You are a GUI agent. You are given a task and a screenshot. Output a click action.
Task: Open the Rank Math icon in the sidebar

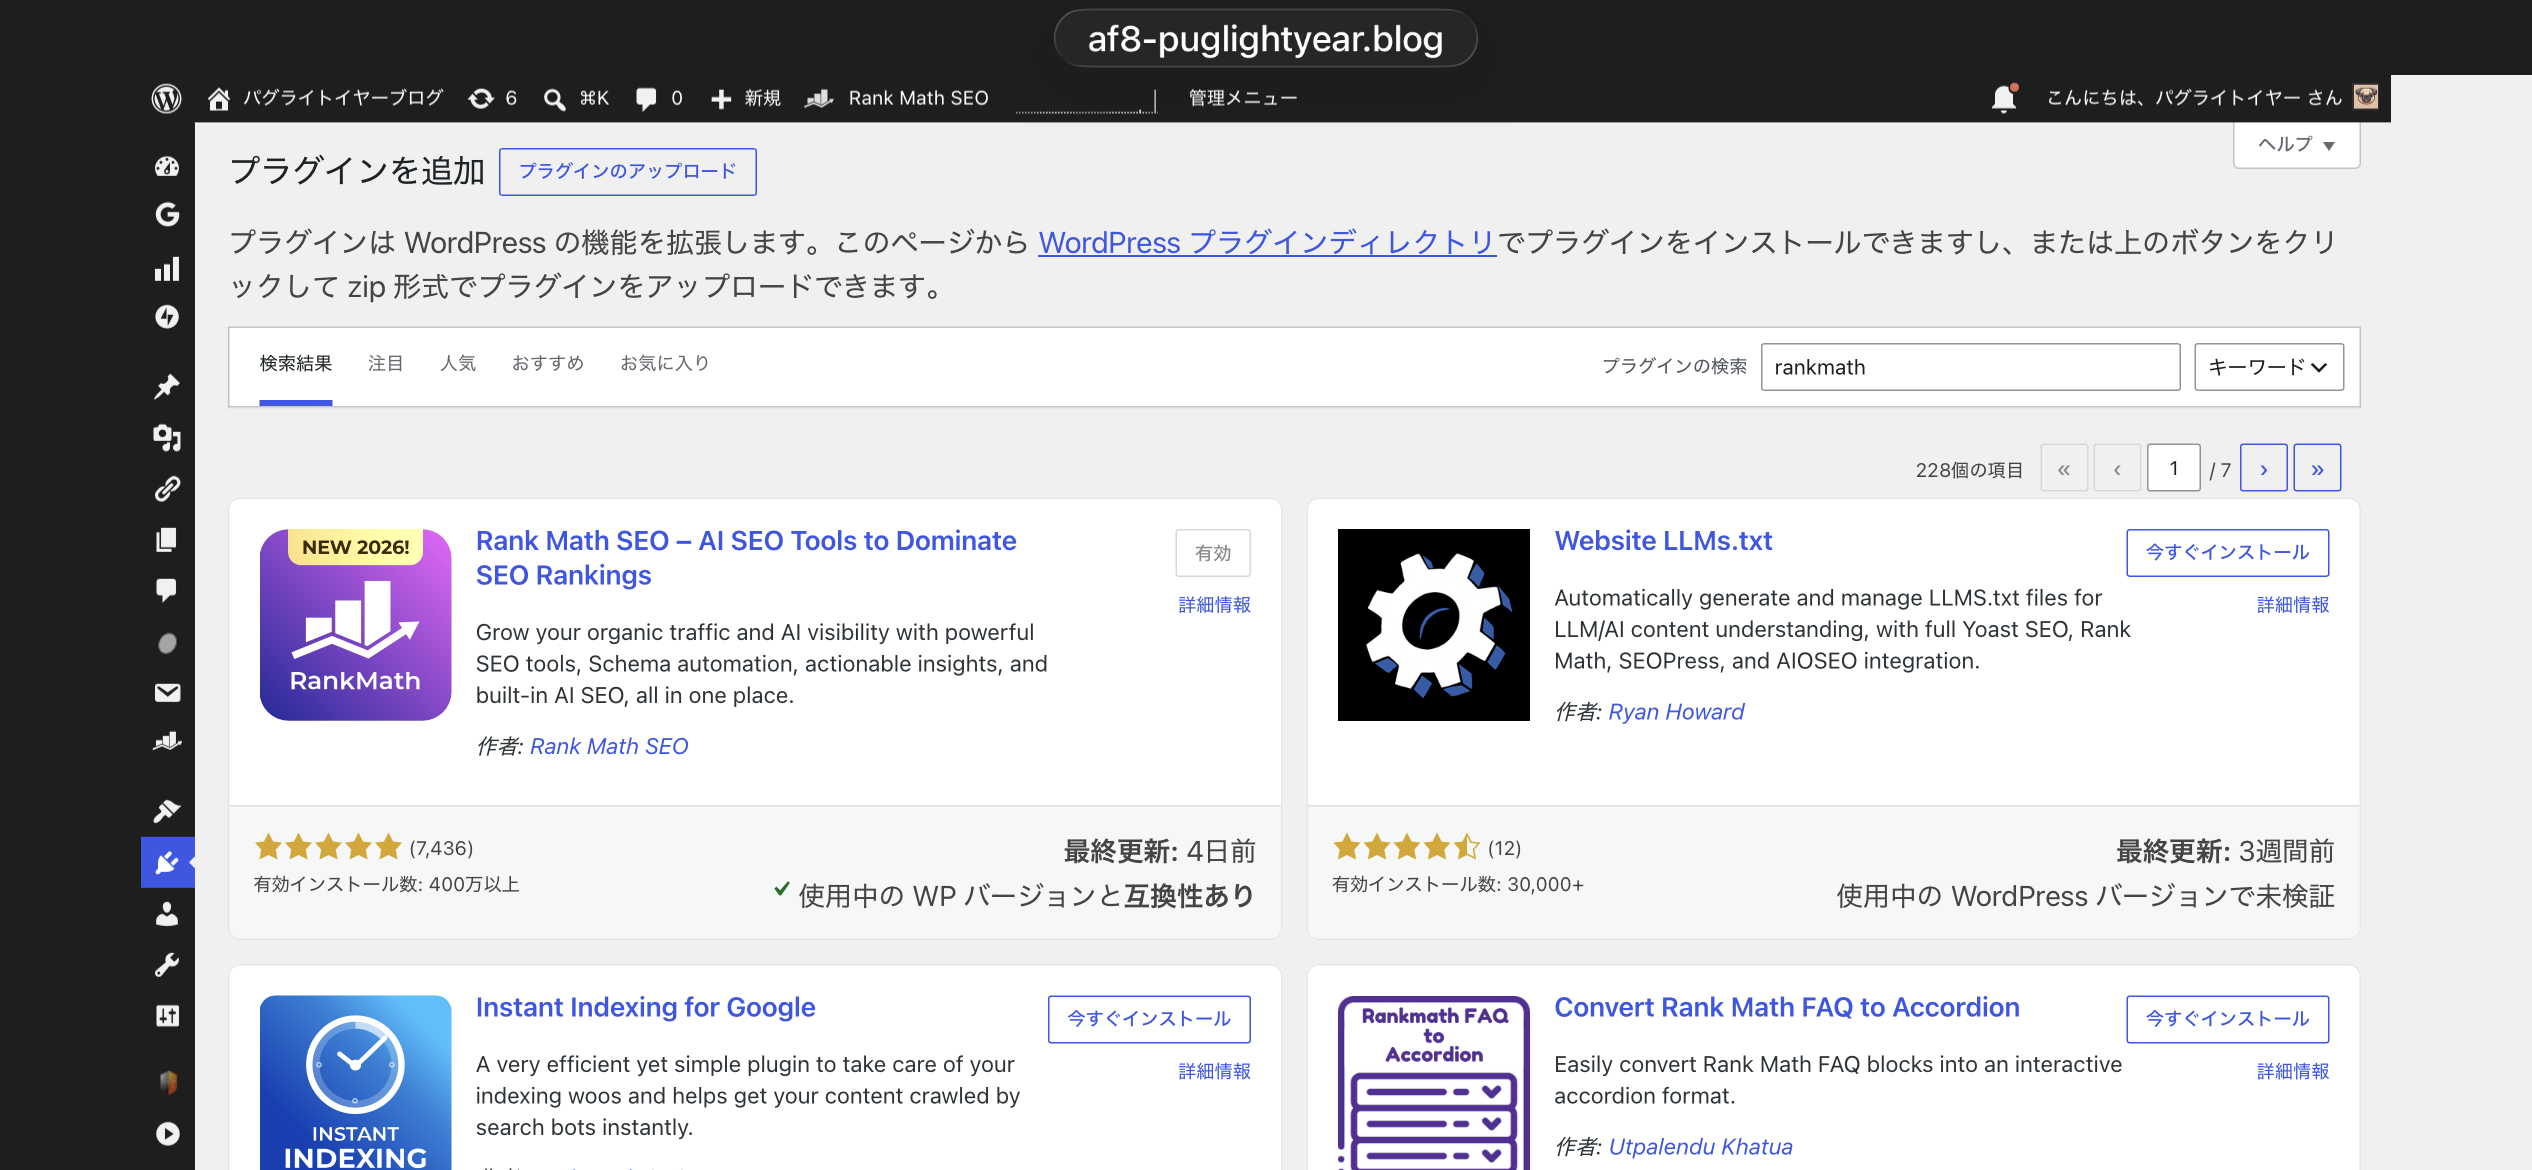[167, 741]
